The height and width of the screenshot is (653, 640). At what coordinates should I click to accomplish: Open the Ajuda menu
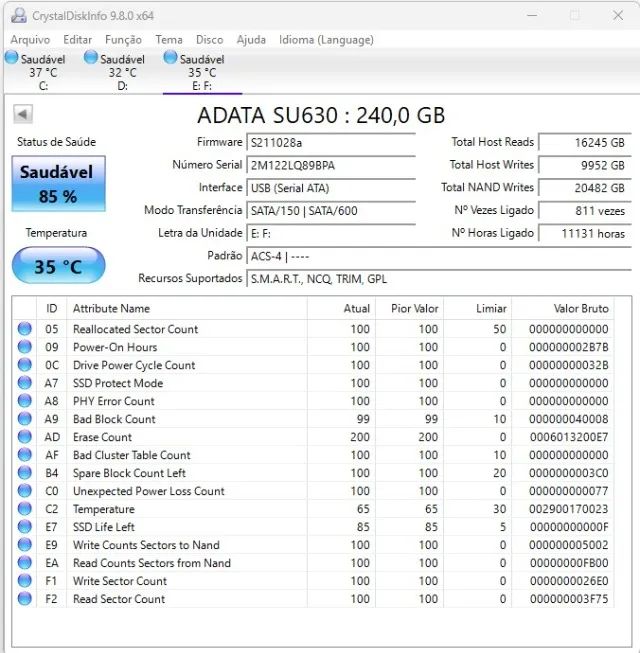pos(251,40)
